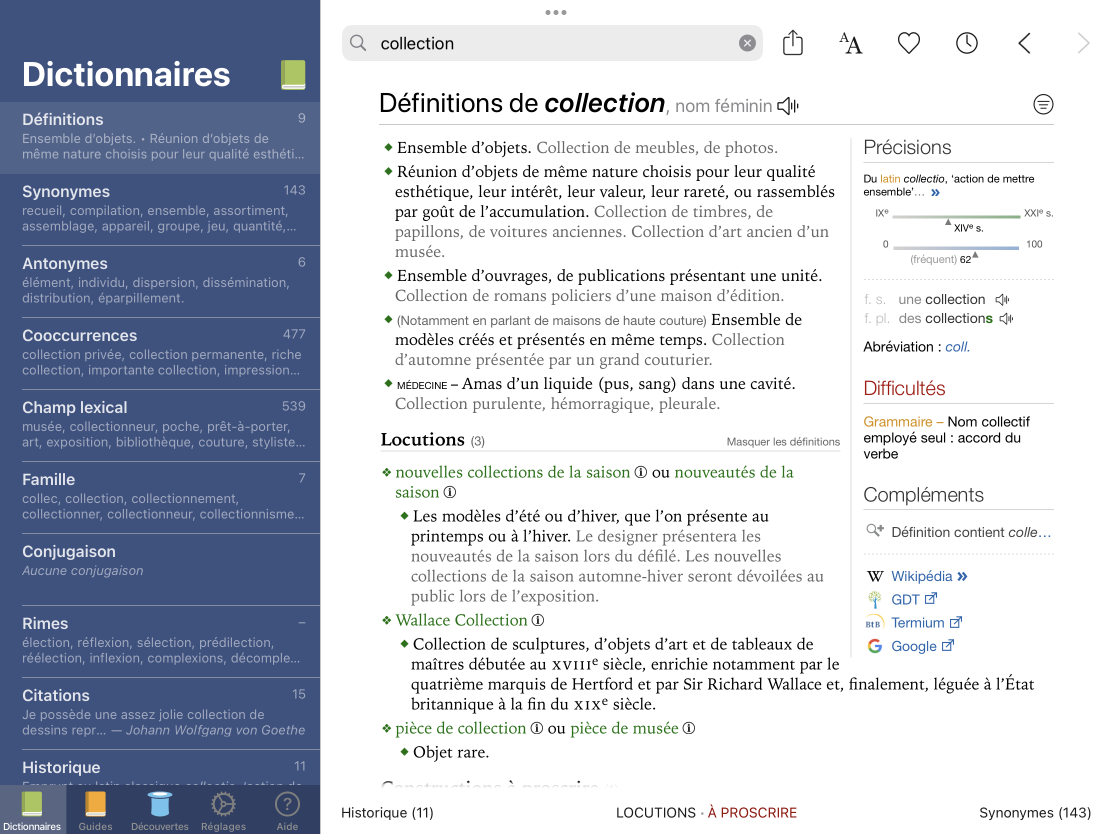Click the word history timeline bar

pyautogui.click(x=955, y=216)
